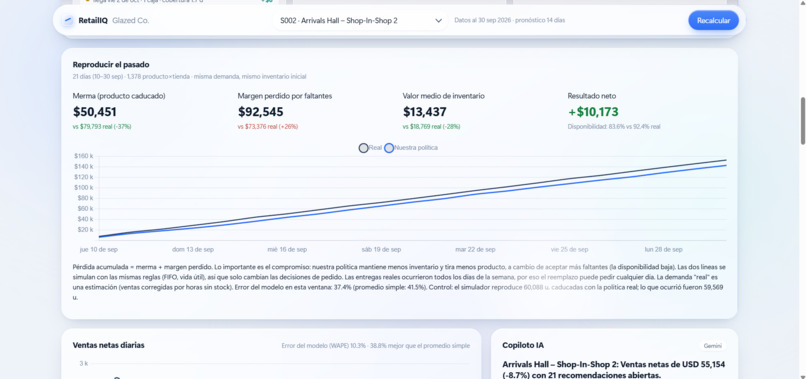This screenshot has height=379, width=806.
Task: Click the 'Disponibilidad: 83.6% vs 92.4% real' text
Action: tap(614, 127)
